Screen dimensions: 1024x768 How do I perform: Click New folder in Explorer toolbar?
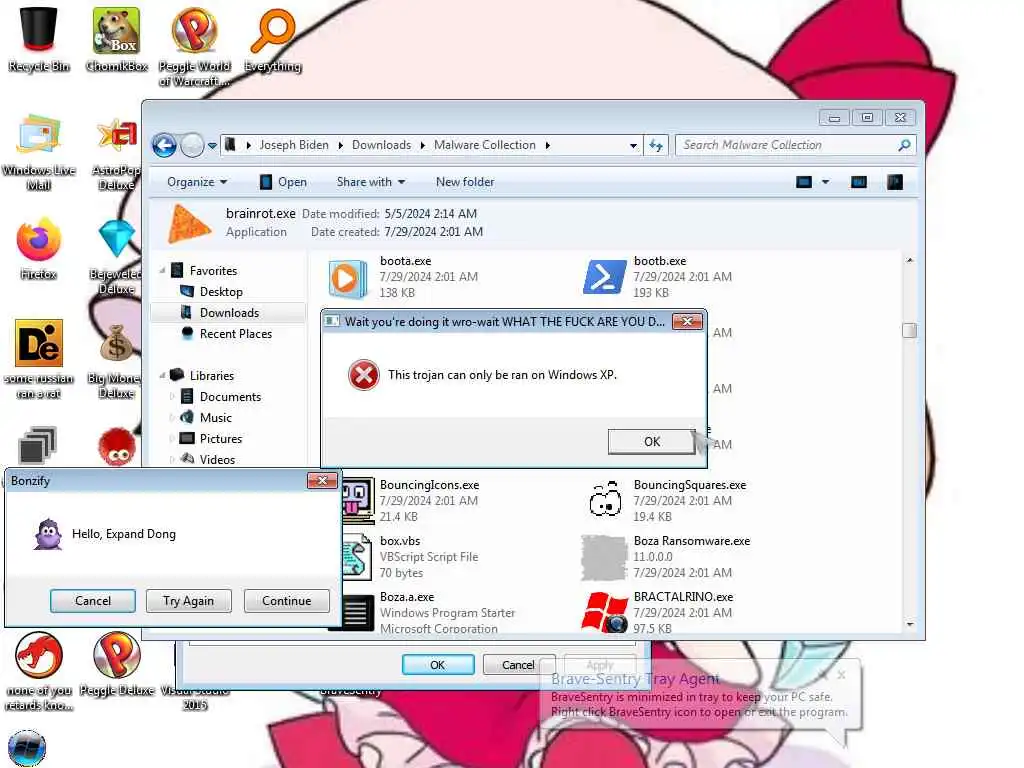[x=465, y=182]
